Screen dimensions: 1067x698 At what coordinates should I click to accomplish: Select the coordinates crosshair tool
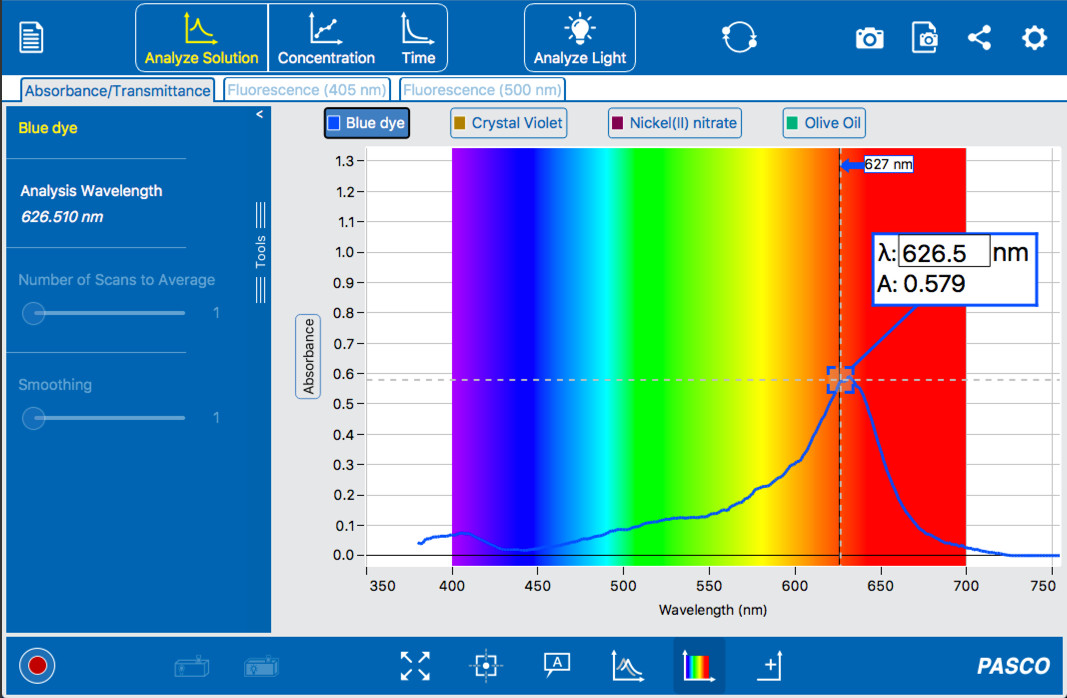(486, 665)
